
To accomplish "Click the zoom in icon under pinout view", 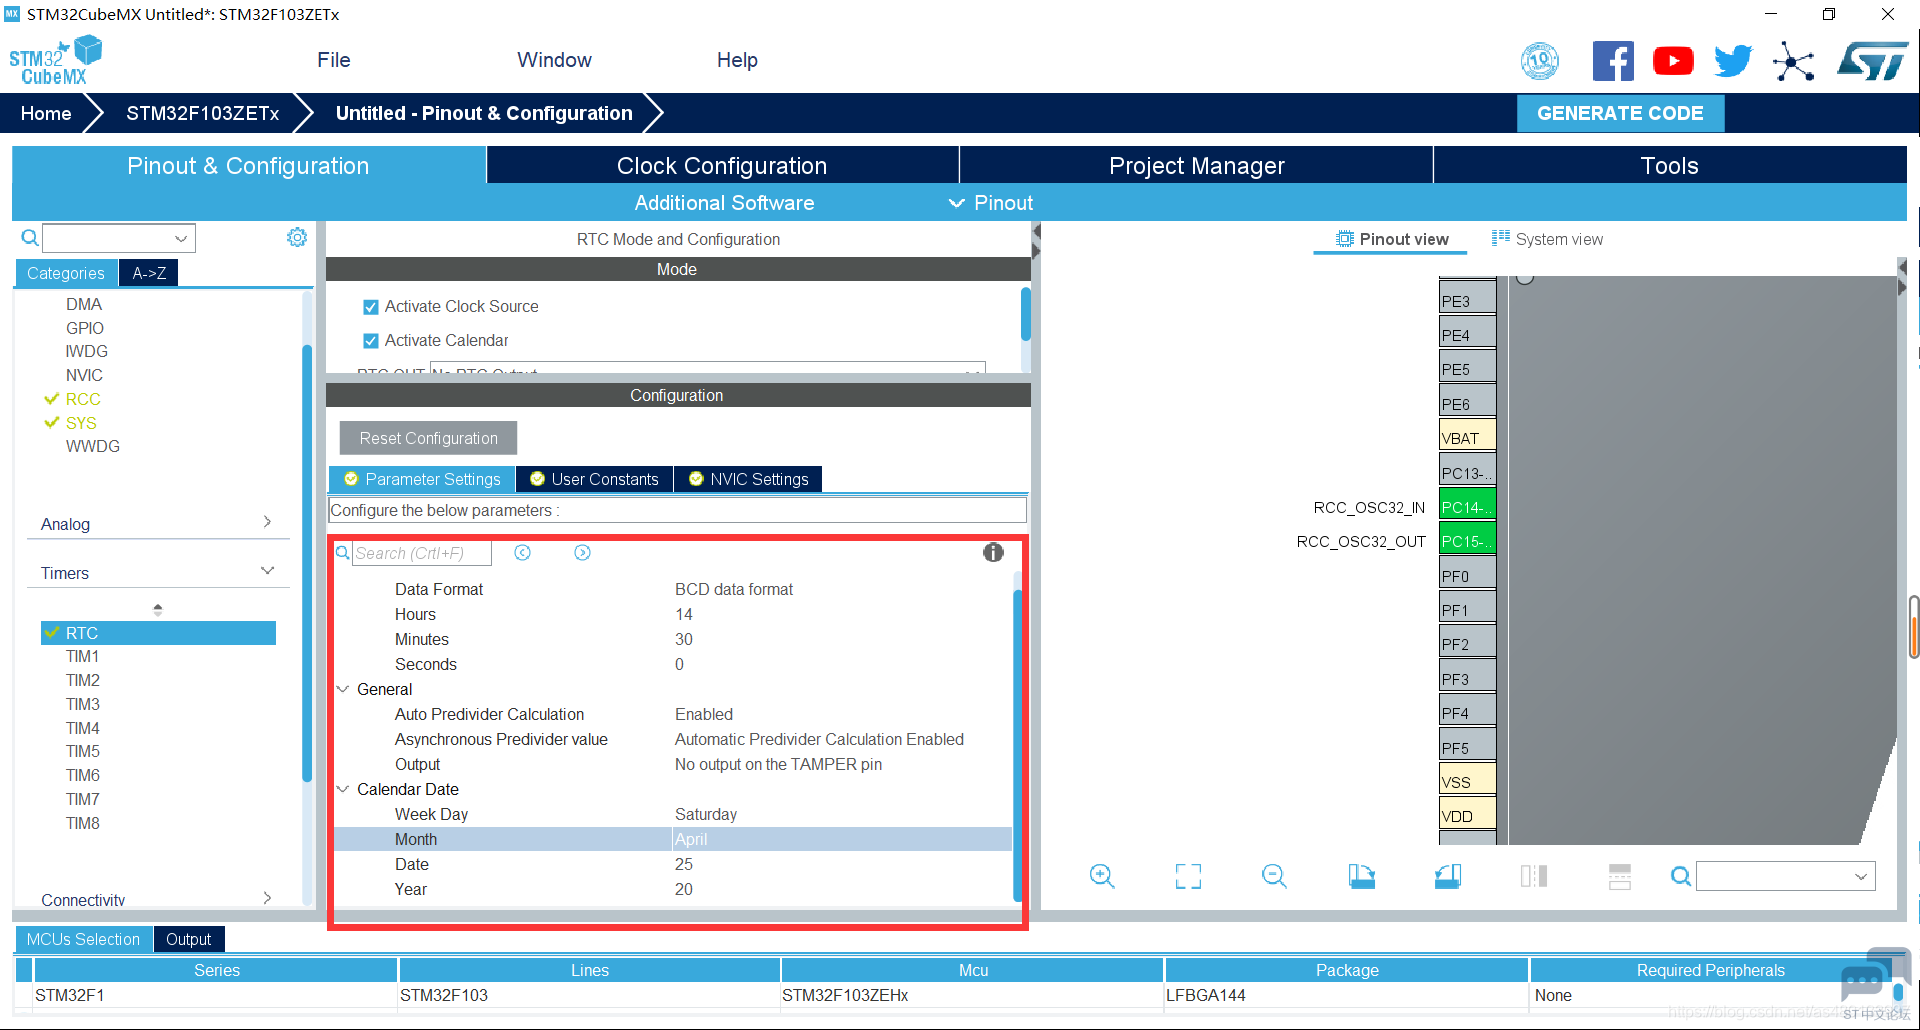I will (1102, 877).
